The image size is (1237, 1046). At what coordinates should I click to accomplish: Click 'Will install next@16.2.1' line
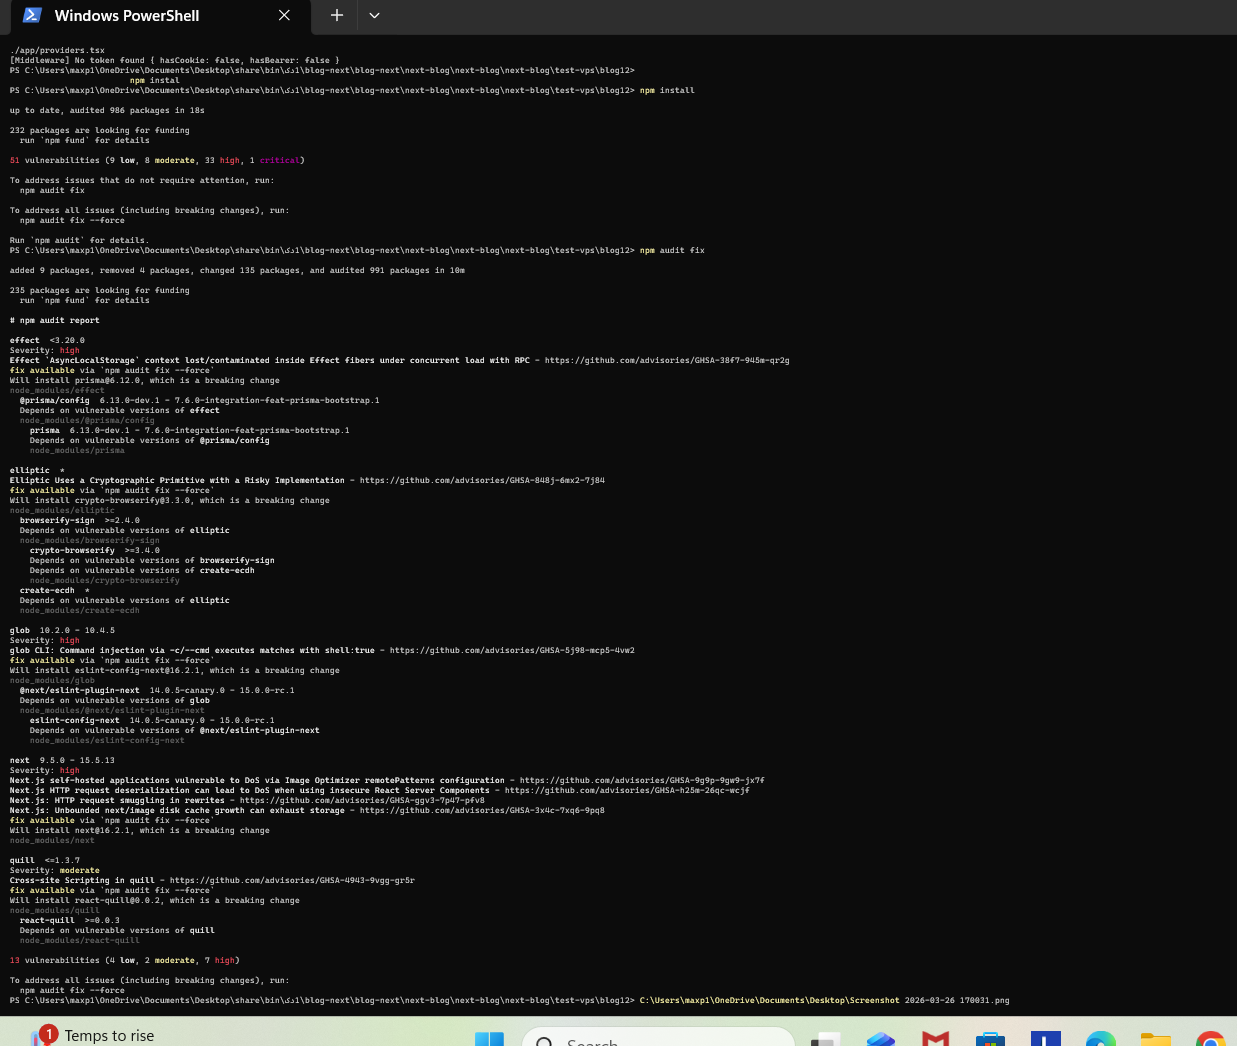pos(139,830)
